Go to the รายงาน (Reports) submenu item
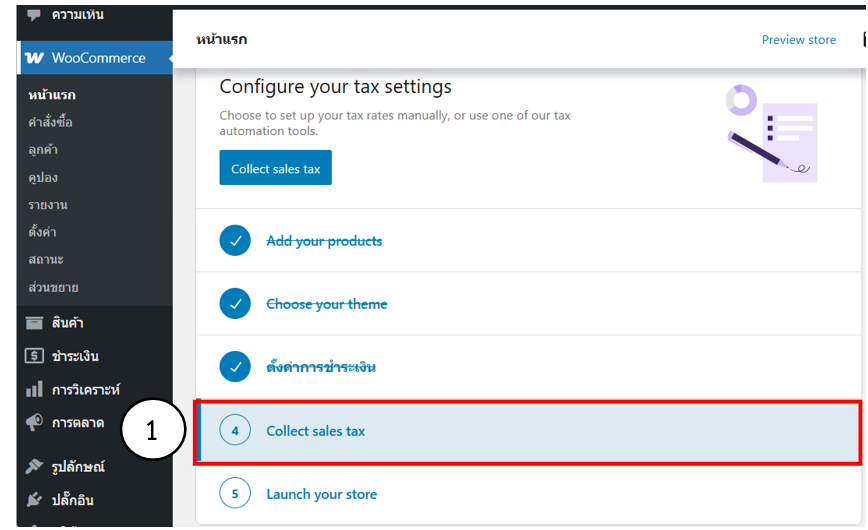868x530 pixels. click(x=48, y=205)
